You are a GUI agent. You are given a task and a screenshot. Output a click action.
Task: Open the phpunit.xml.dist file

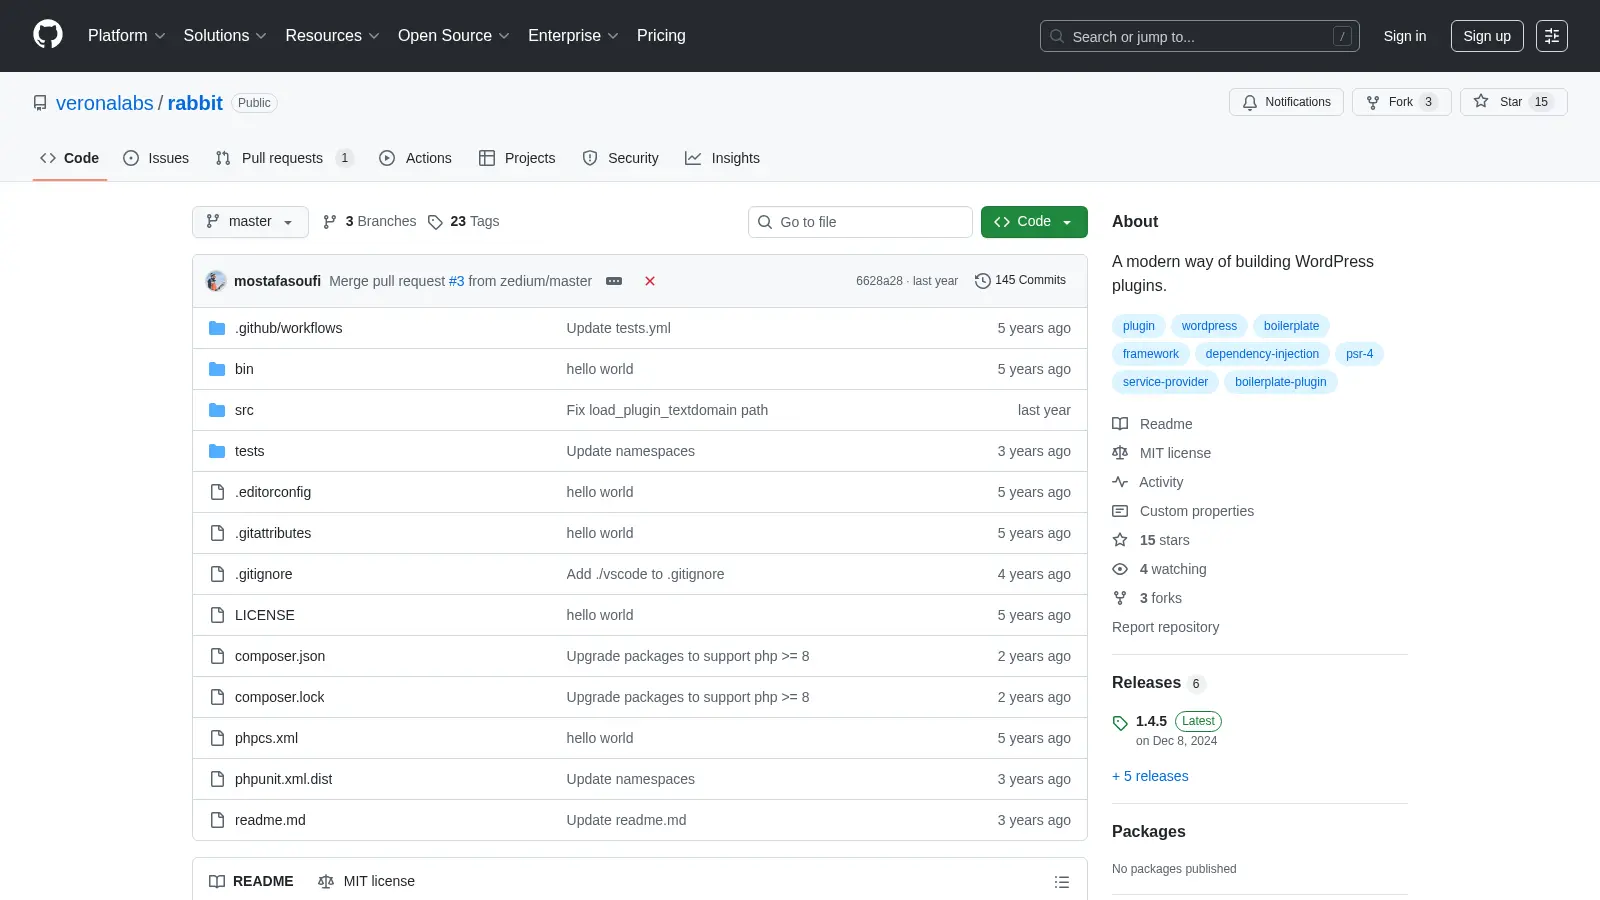(x=283, y=779)
